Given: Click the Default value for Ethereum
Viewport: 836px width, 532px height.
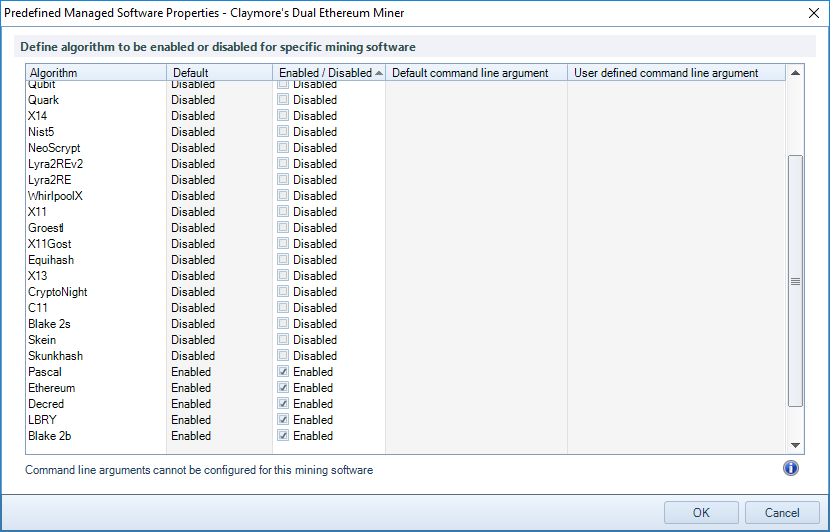Looking at the screenshot, I should pos(191,388).
